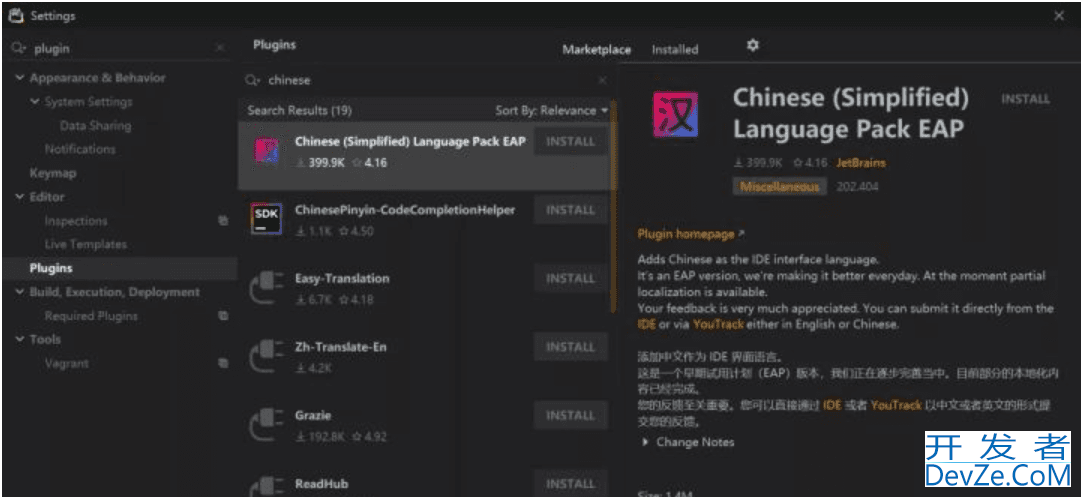The height and width of the screenshot is (497, 1081).
Task: Select Plugins in settings tree
Action: pyautogui.click(x=51, y=268)
